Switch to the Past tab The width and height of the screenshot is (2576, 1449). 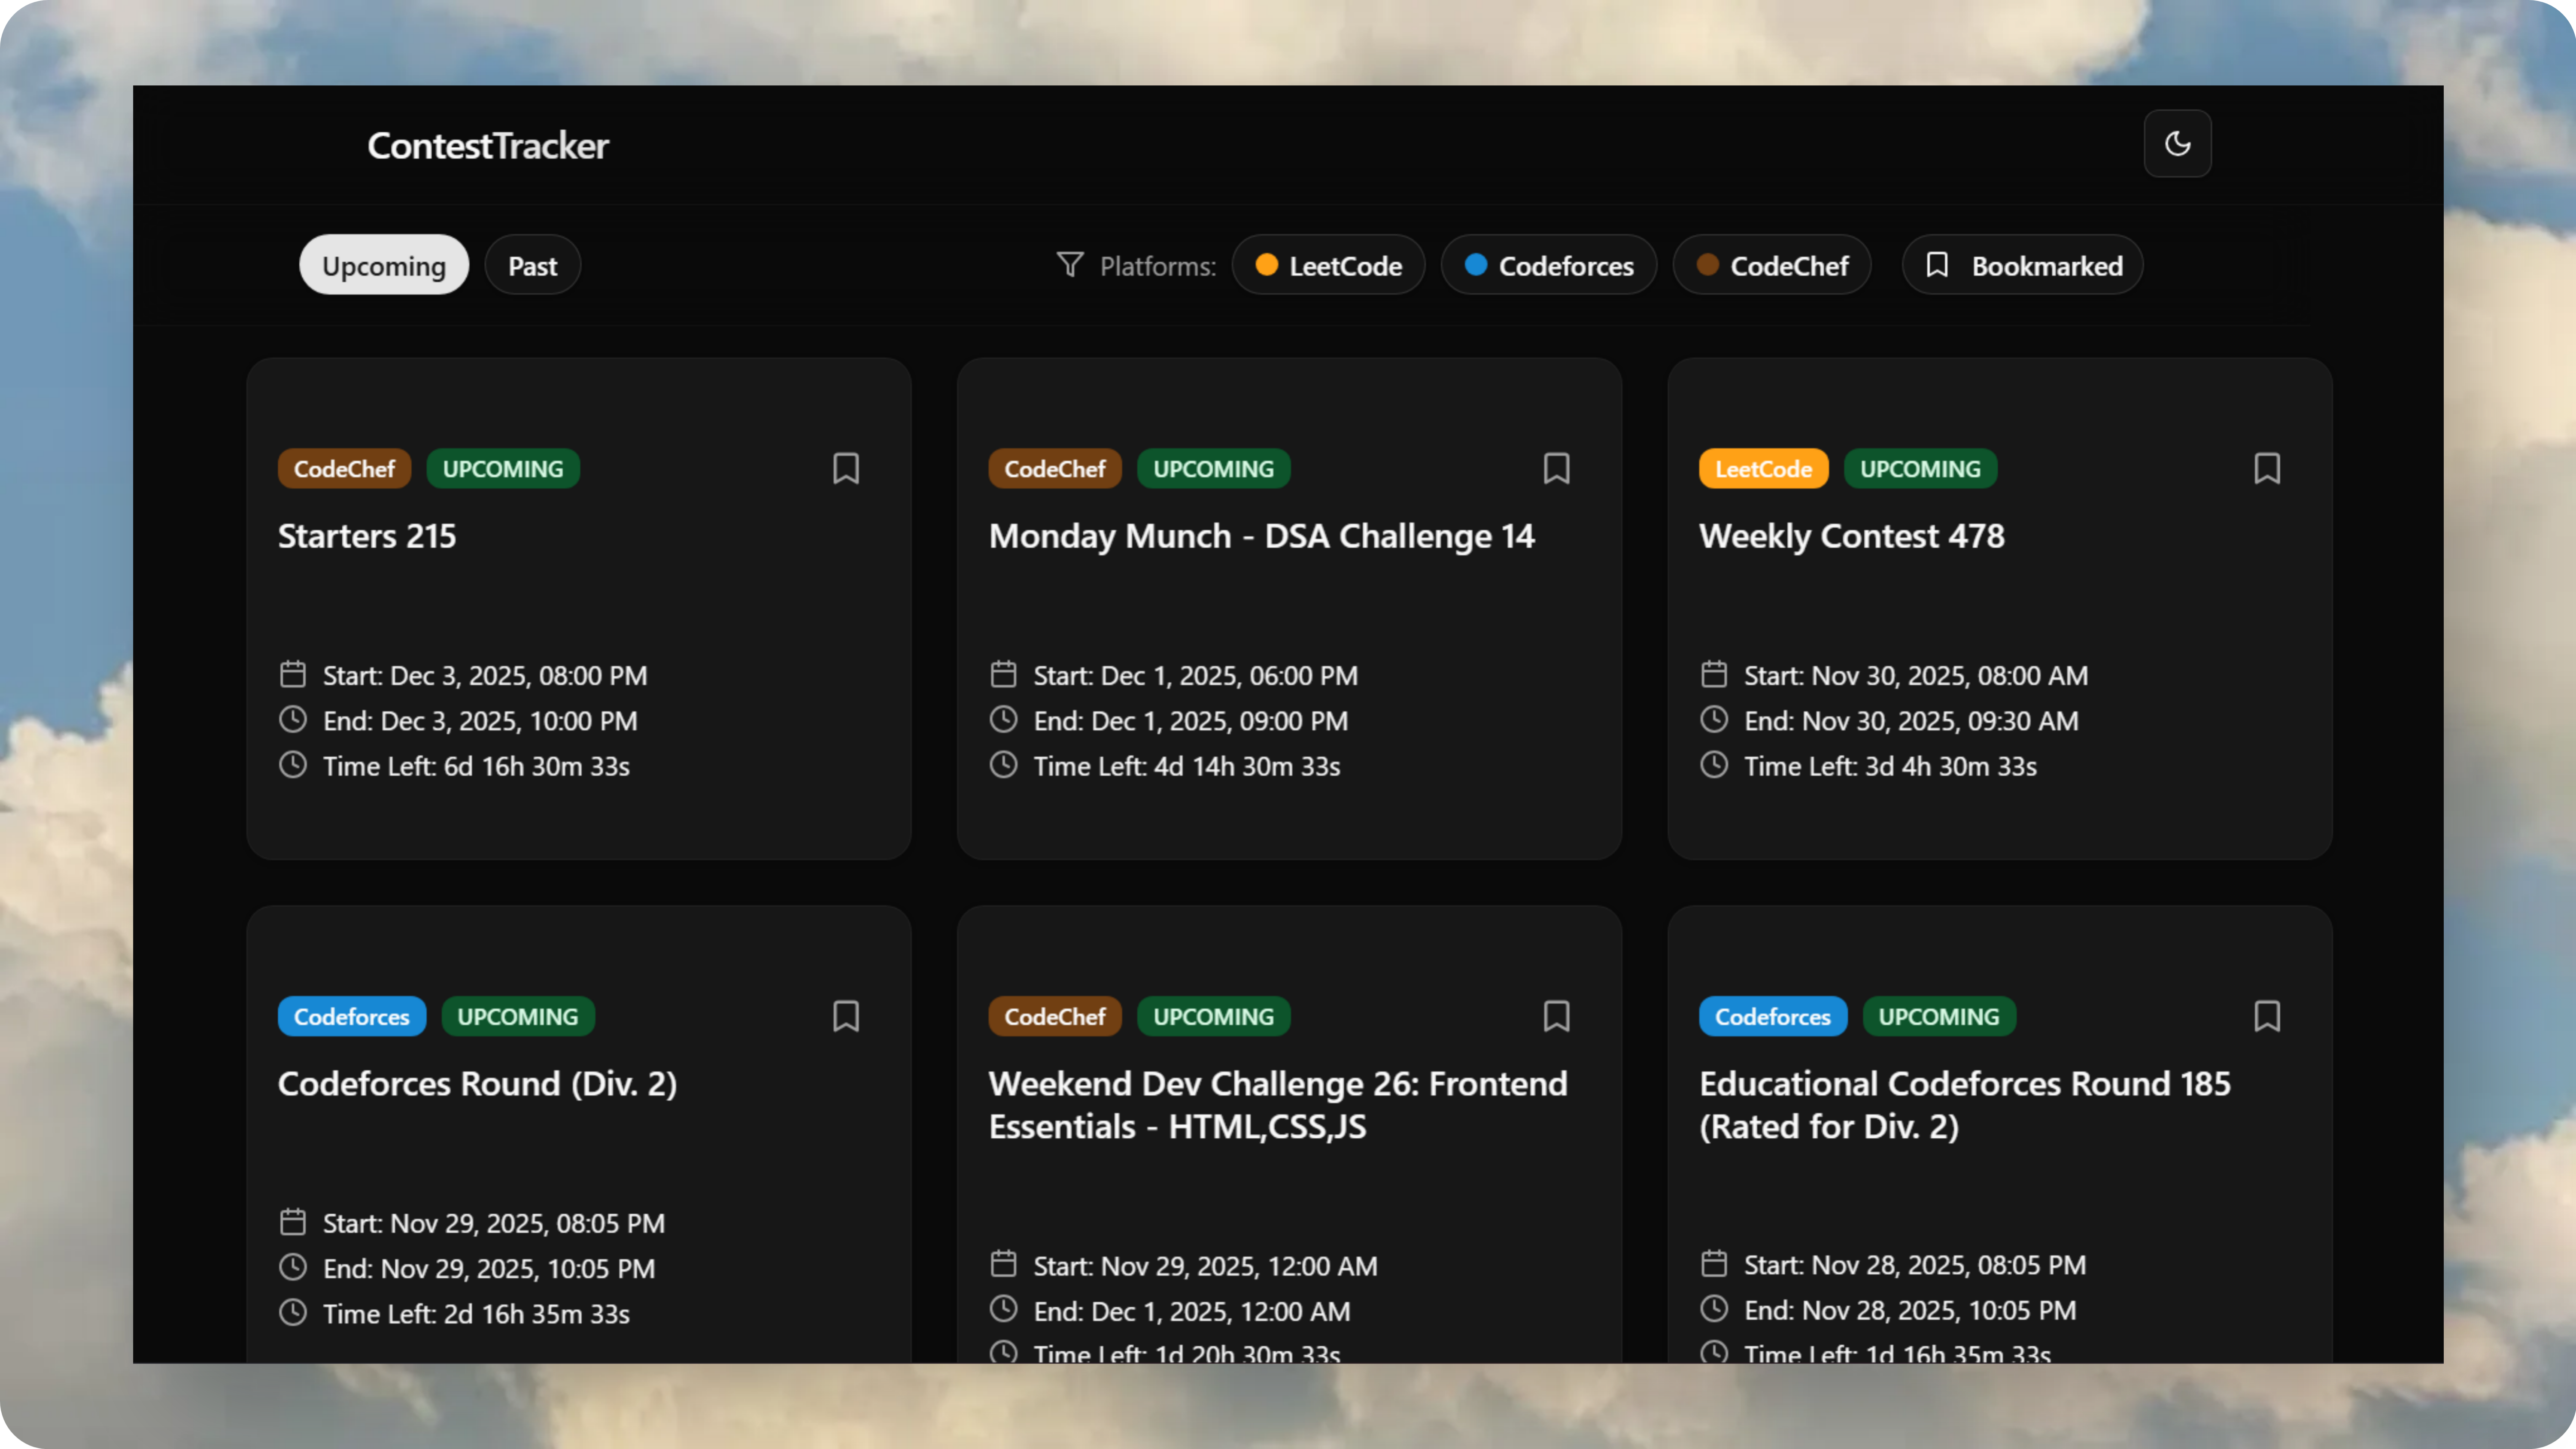click(532, 265)
